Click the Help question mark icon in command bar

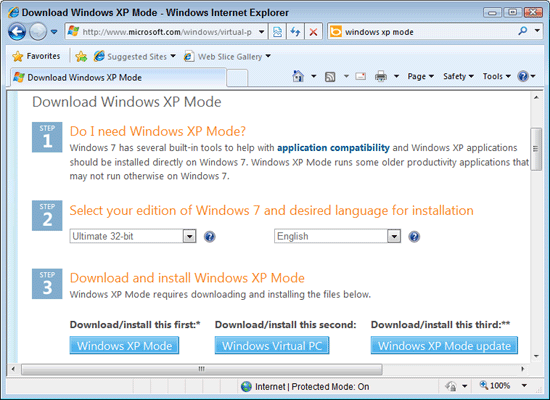[523, 76]
